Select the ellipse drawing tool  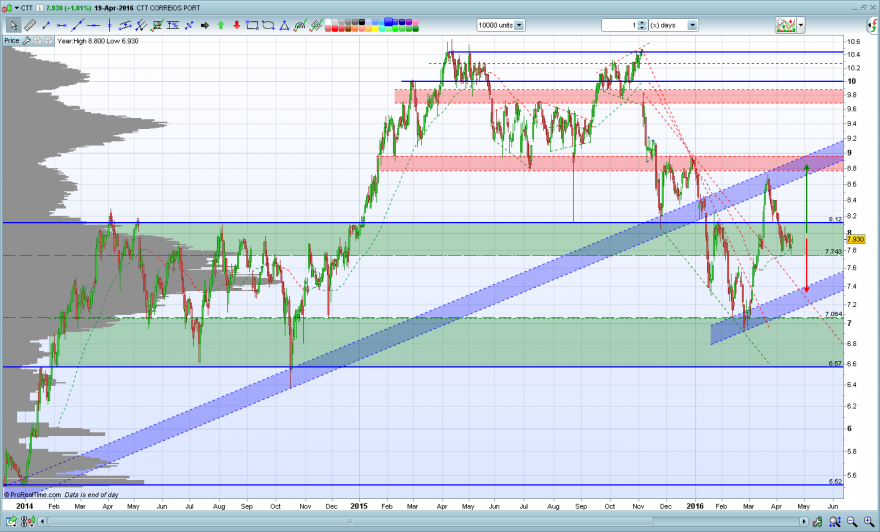click(268, 25)
